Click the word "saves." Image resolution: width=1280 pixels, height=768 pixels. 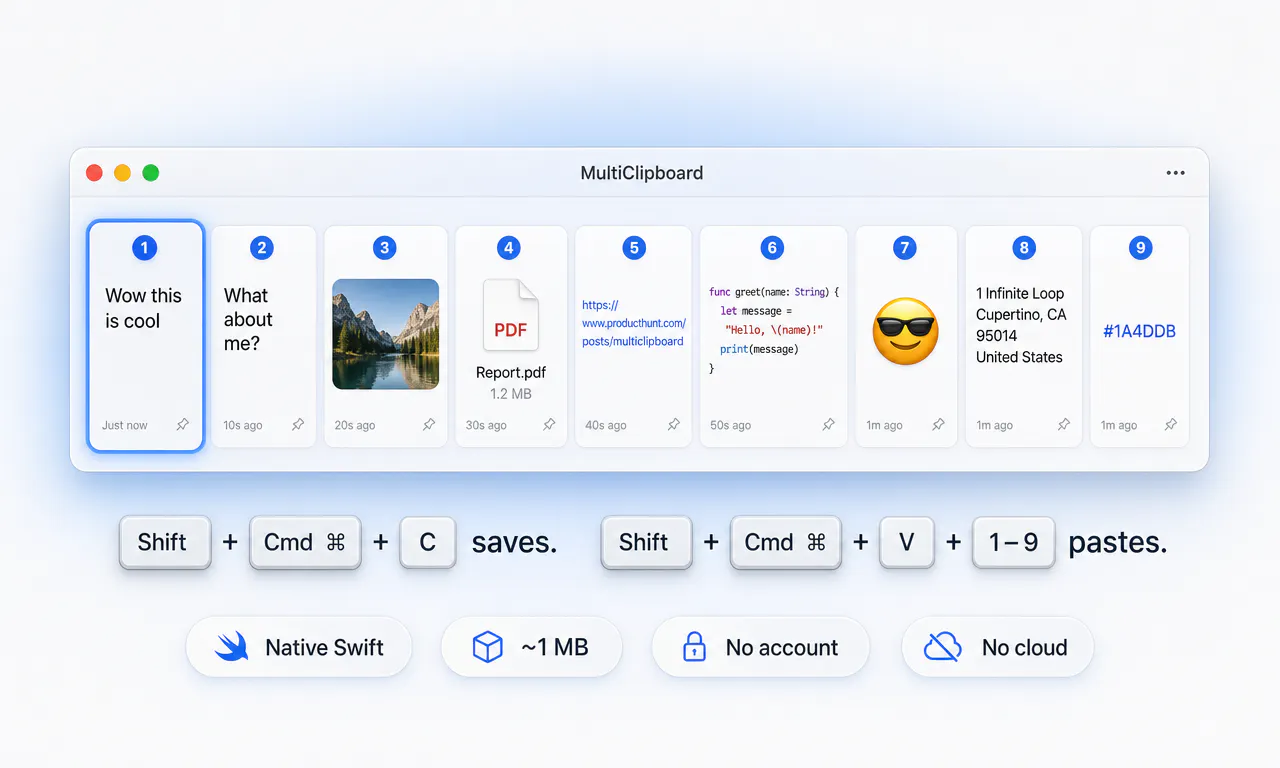tap(514, 542)
